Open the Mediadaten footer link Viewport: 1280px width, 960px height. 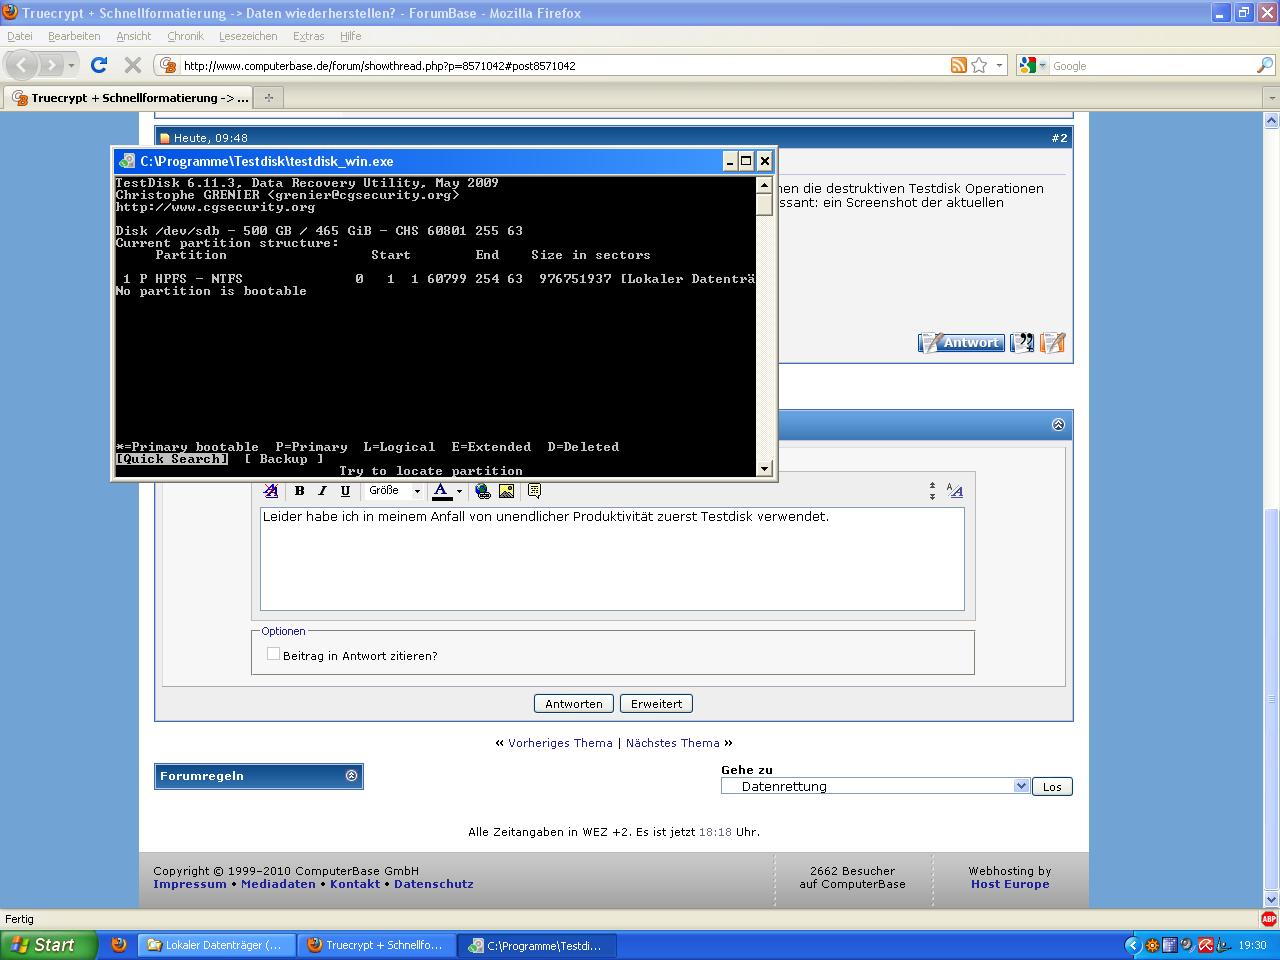278,884
